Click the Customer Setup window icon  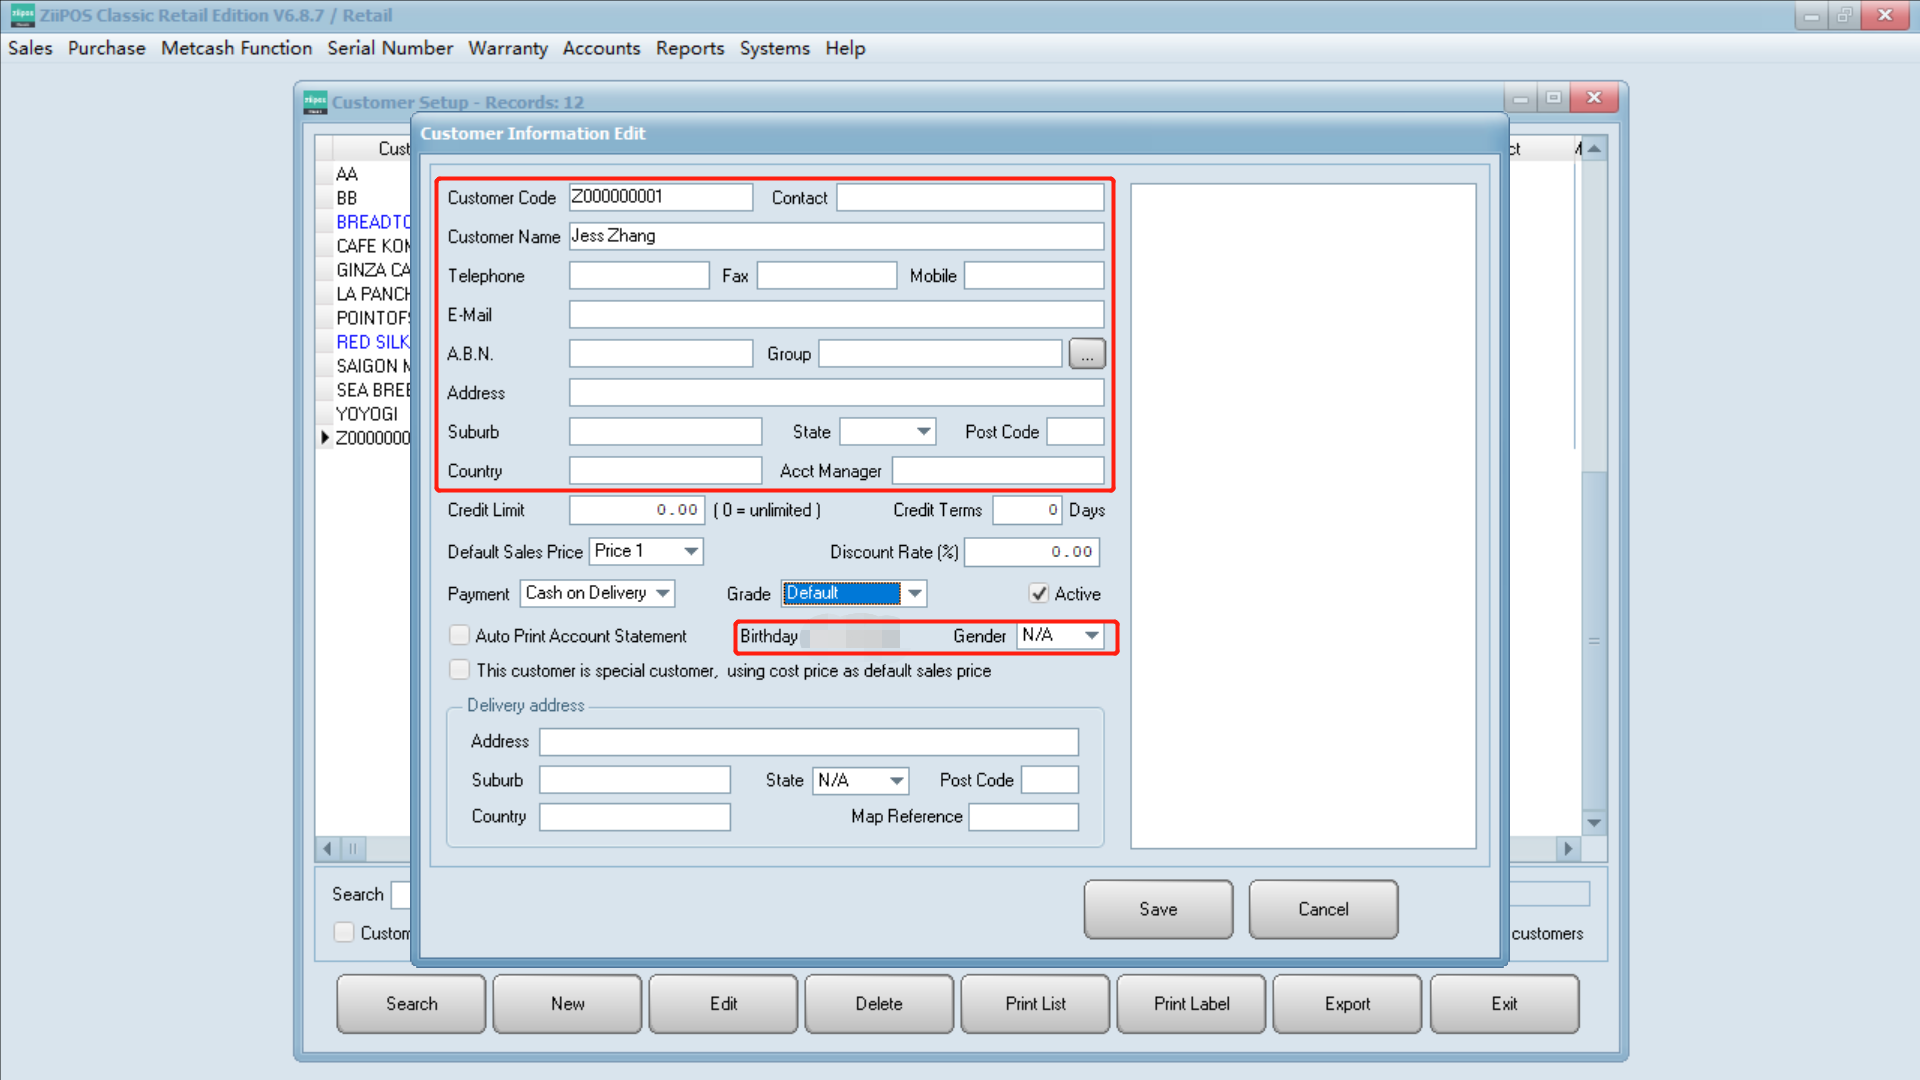[x=314, y=102]
